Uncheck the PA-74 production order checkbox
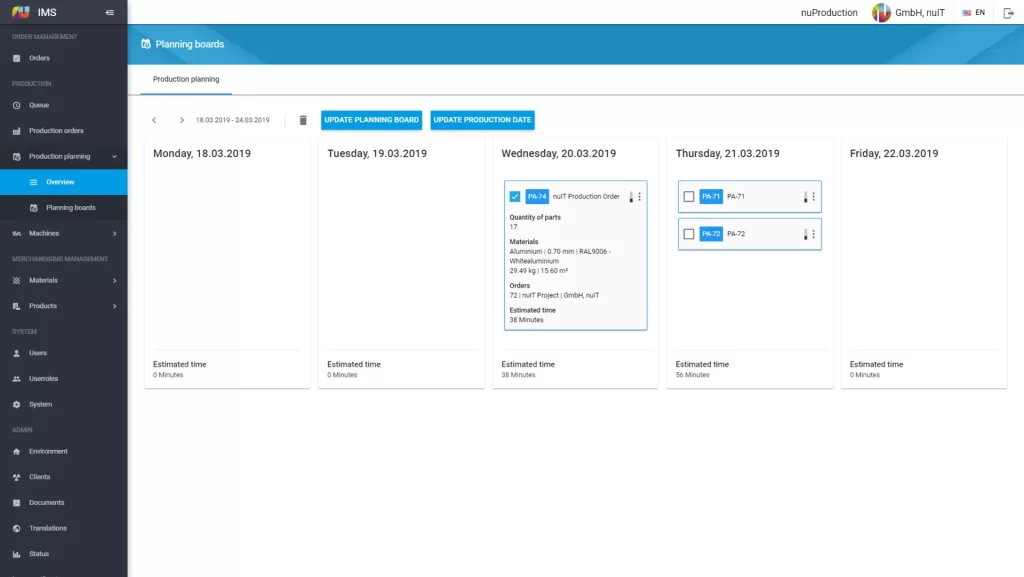 [515, 197]
